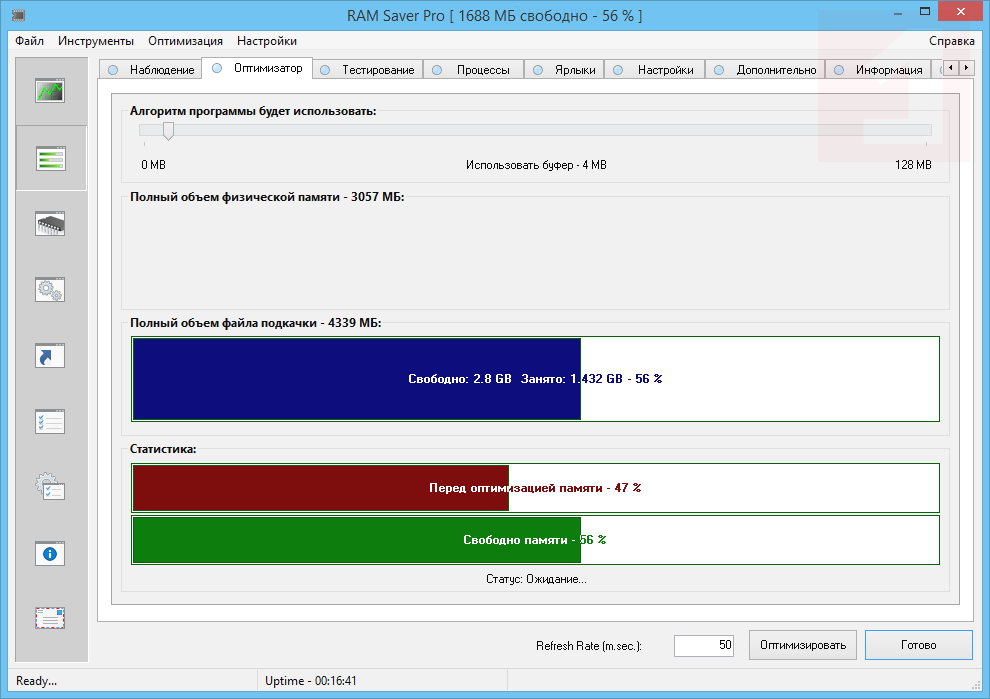Click the Refresh Rate input field
The image size is (990, 699).
(703, 645)
